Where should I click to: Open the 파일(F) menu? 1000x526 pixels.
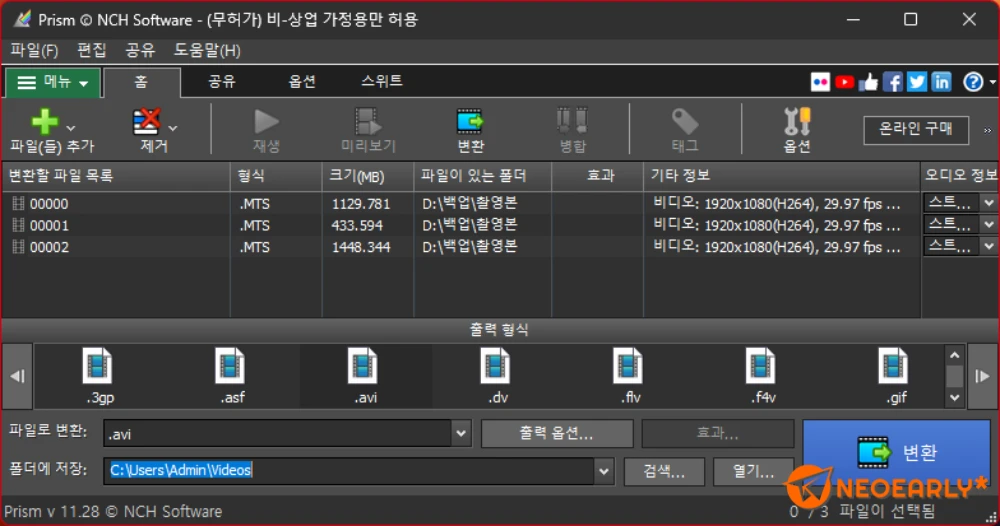(34, 50)
